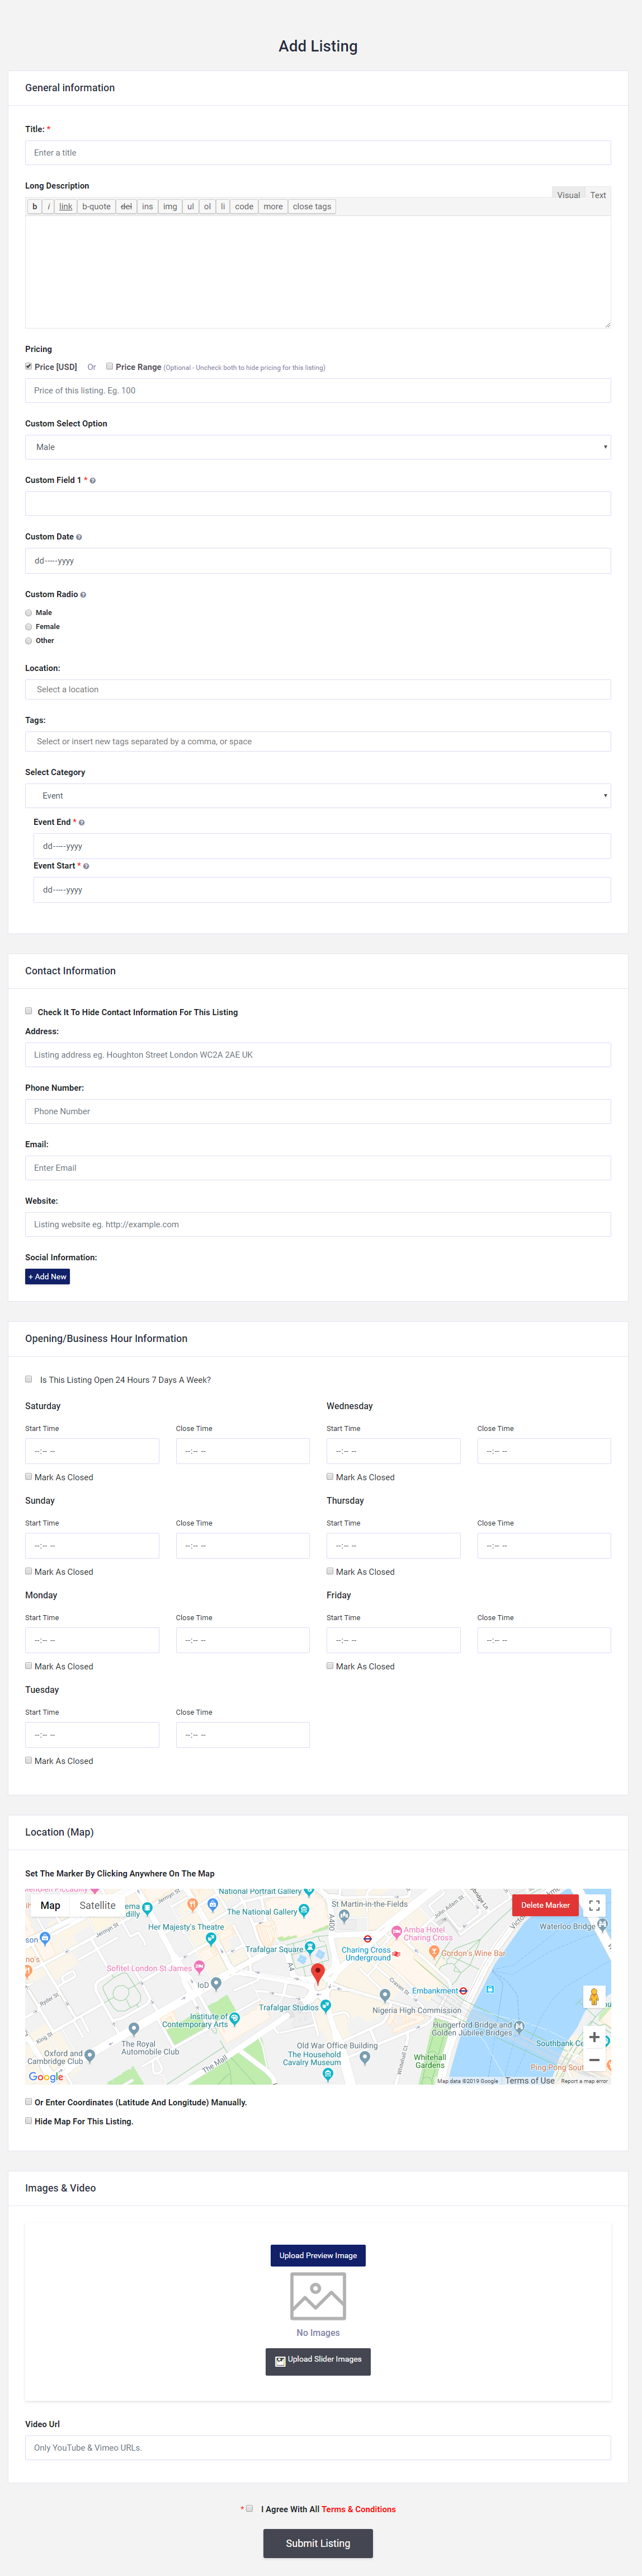Image resolution: width=642 pixels, height=2576 pixels.
Task: Click into the Title input field
Action: (x=318, y=153)
